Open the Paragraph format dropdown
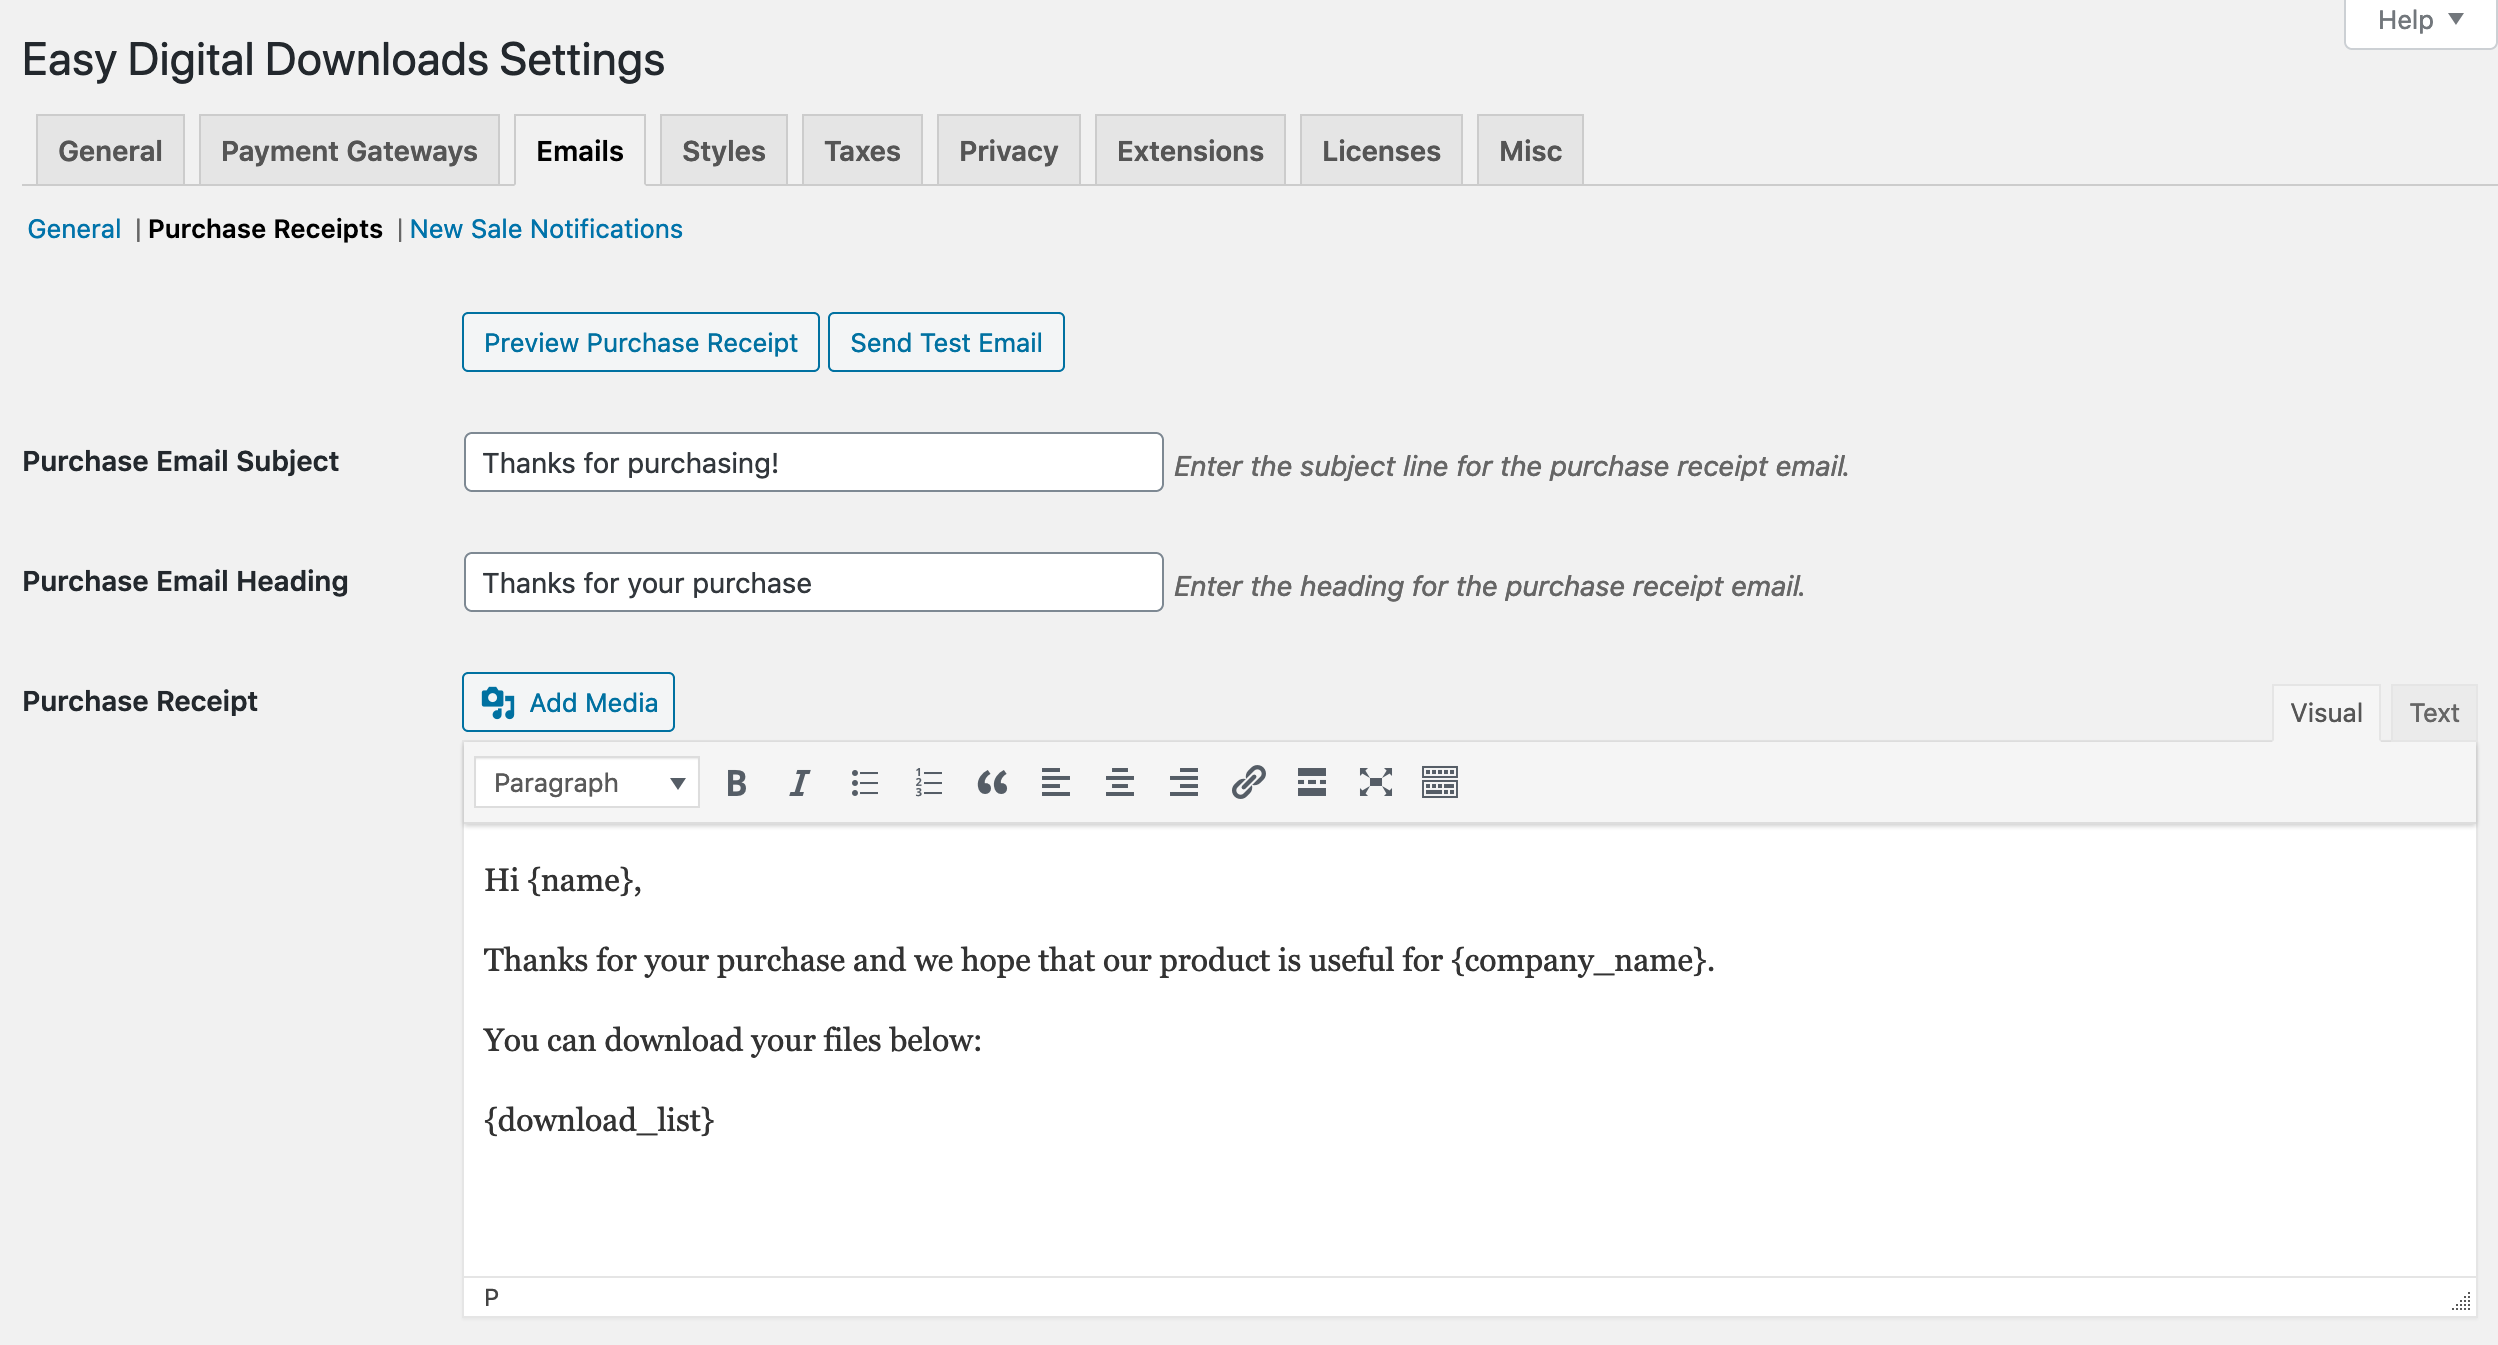 (587, 783)
